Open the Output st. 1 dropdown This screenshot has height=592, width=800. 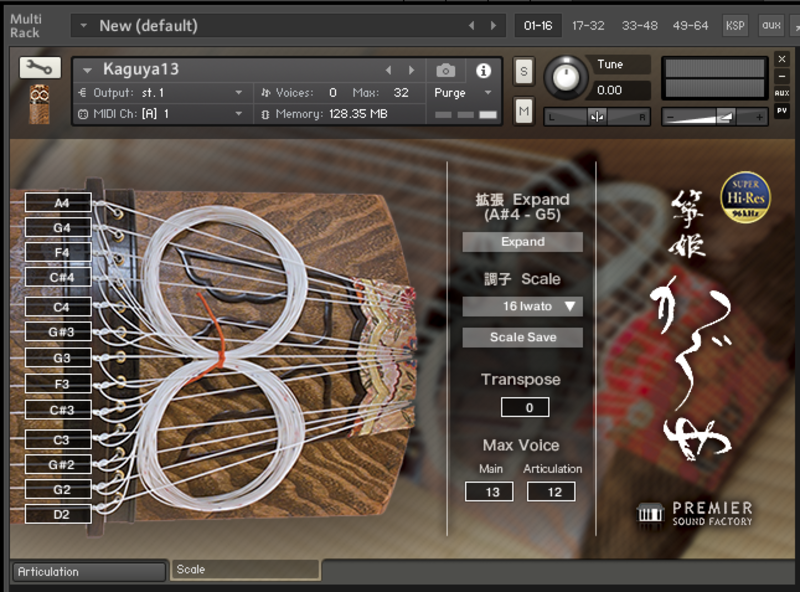tap(238, 93)
